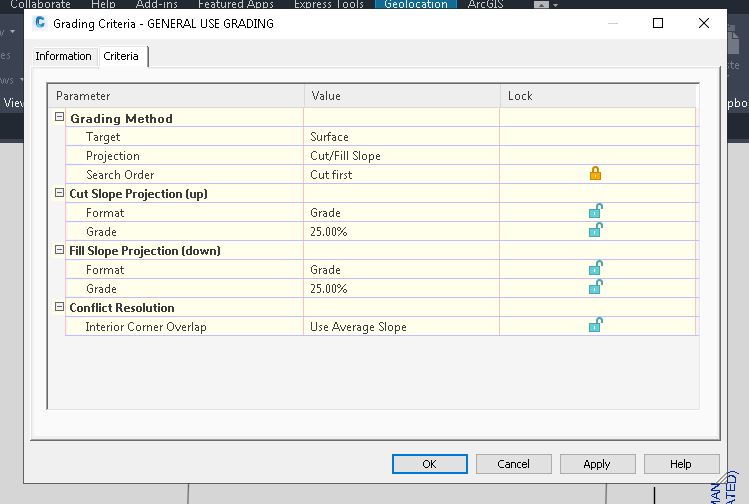Cancel the grading criteria dialog

pos(513,464)
